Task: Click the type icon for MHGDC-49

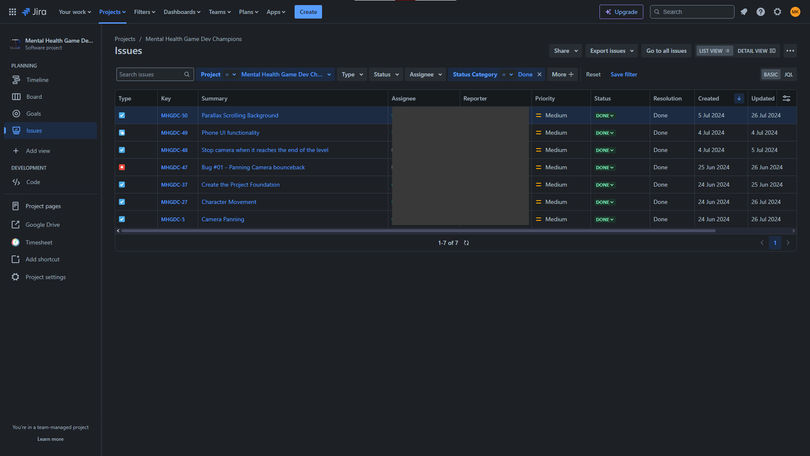Action: [122, 133]
